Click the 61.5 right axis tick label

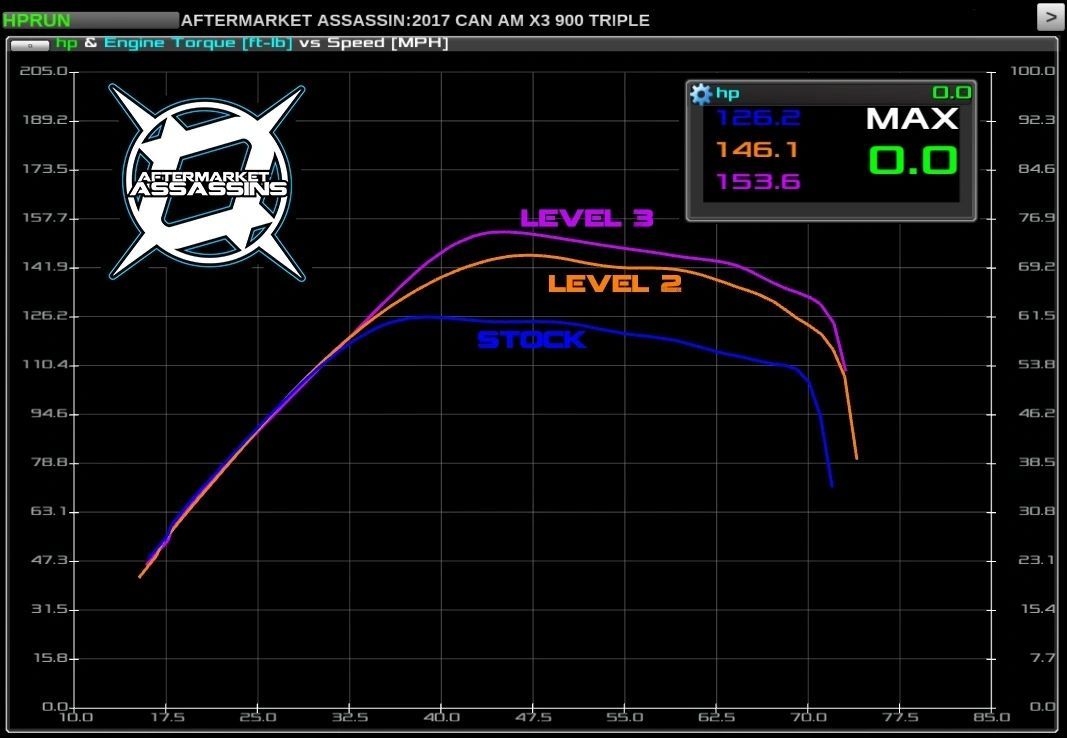1036,316
